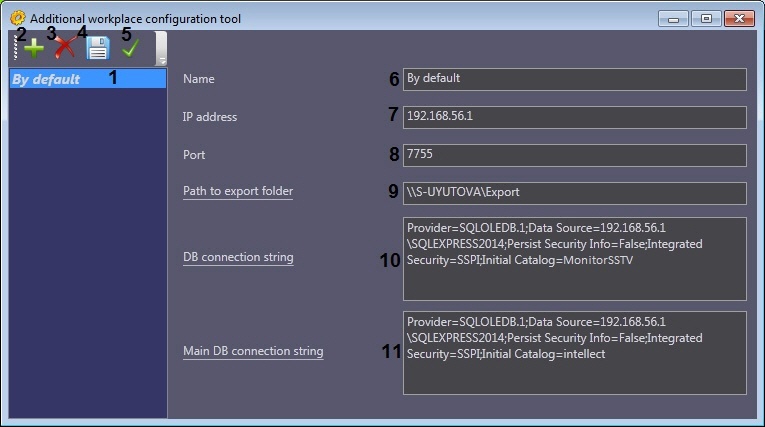Click the floppy disk save icon
The height and width of the screenshot is (427, 765).
coord(97,49)
